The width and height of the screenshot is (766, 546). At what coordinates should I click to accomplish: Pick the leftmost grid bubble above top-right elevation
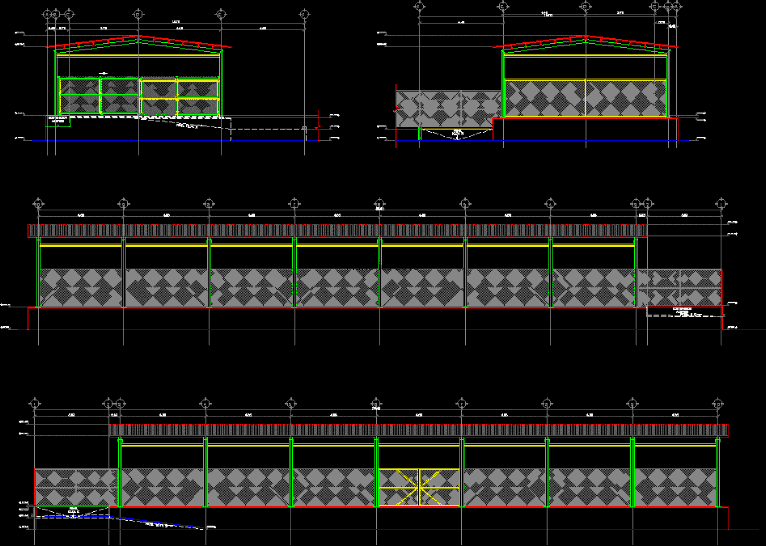tap(419, 8)
